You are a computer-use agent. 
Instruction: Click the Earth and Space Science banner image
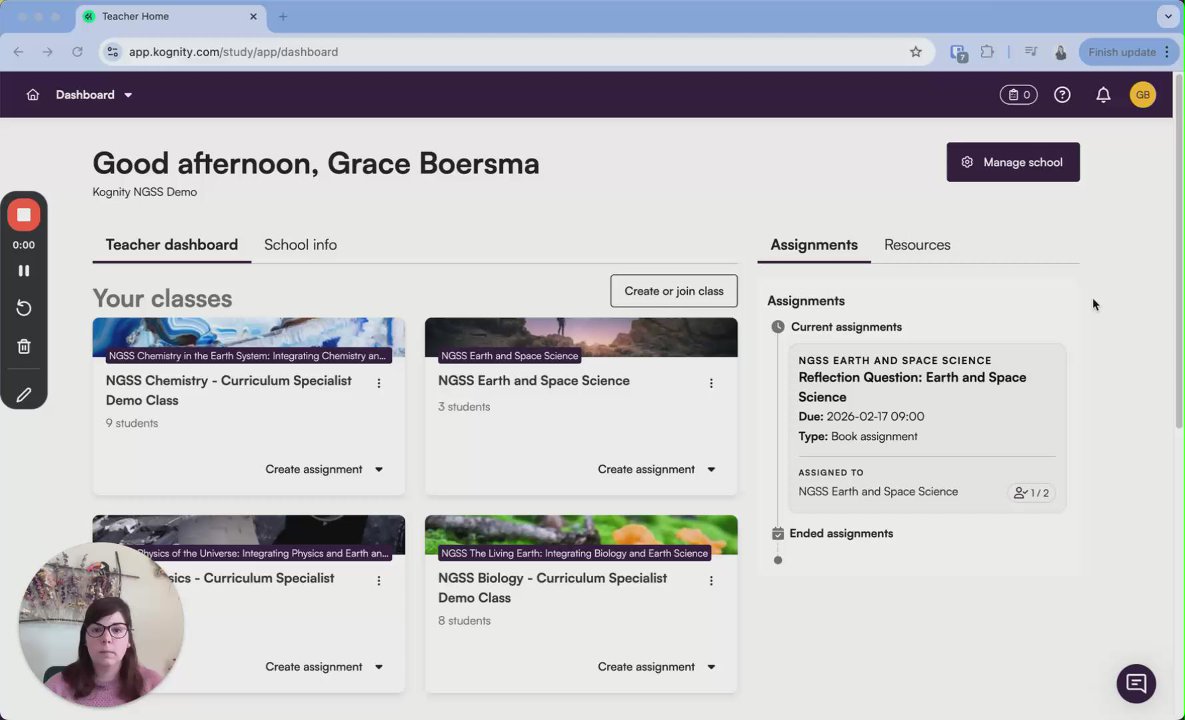tap(580, 337)
